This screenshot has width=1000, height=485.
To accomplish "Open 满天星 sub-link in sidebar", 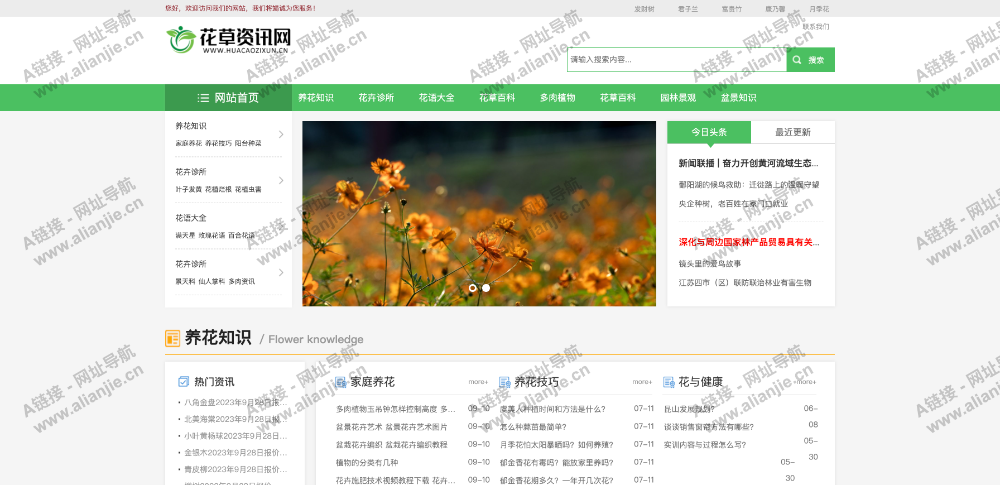I will click(x=185, y=235).
